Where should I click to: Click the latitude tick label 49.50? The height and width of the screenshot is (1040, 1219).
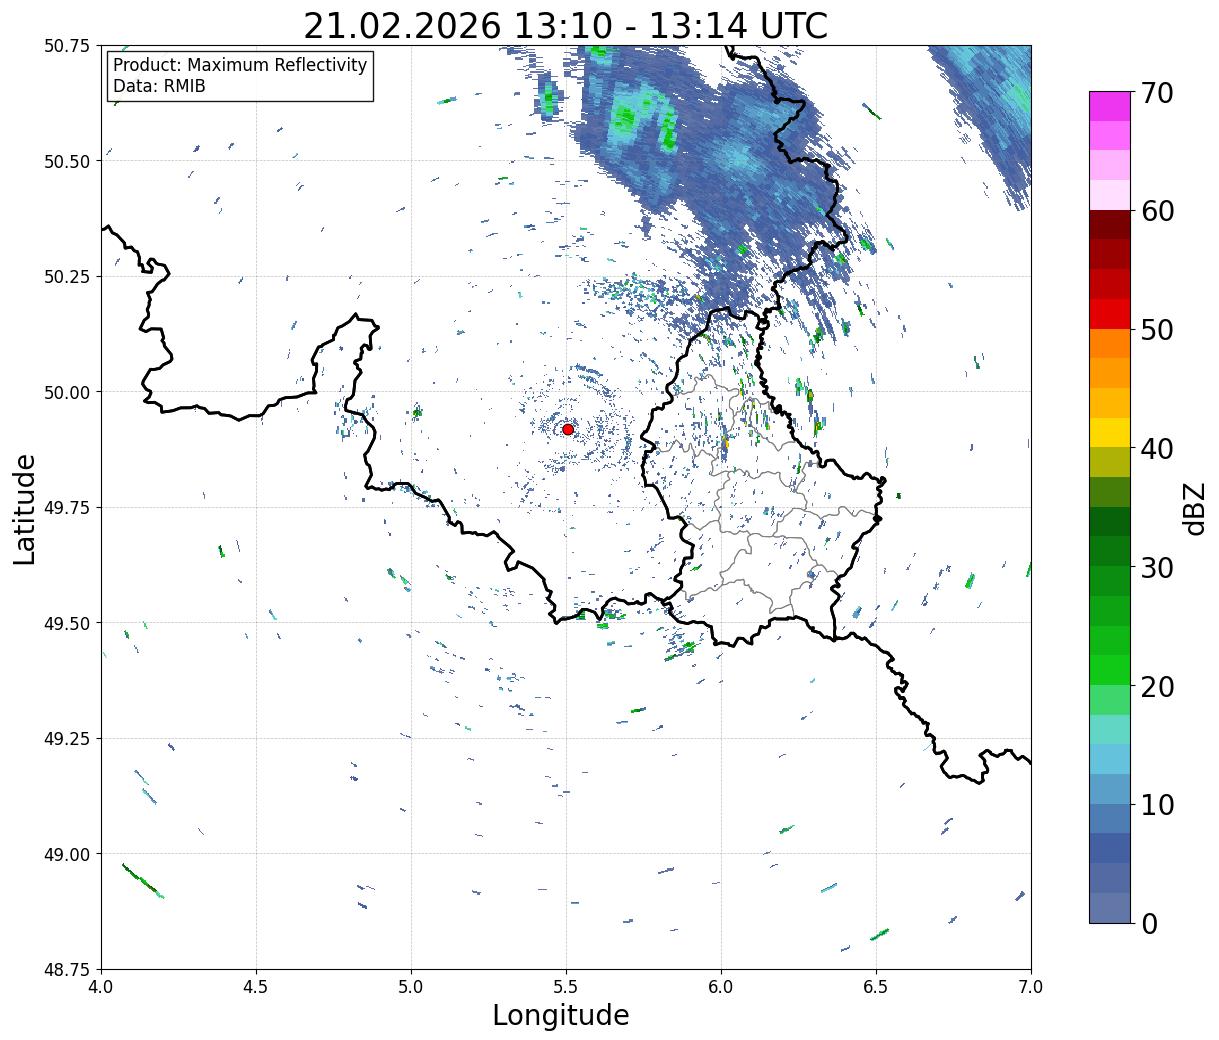point(67,623)
